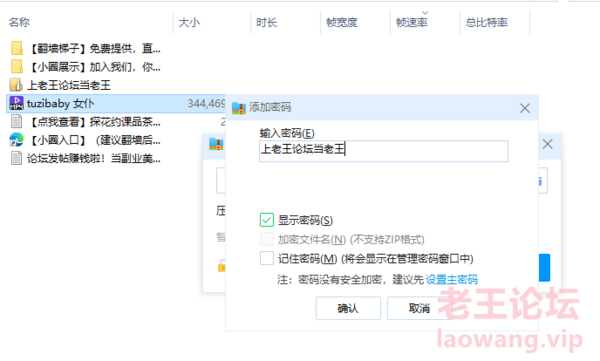
Task: Open the 设置主密码 link
Action: pyautogui.click(x=452, y=279)
